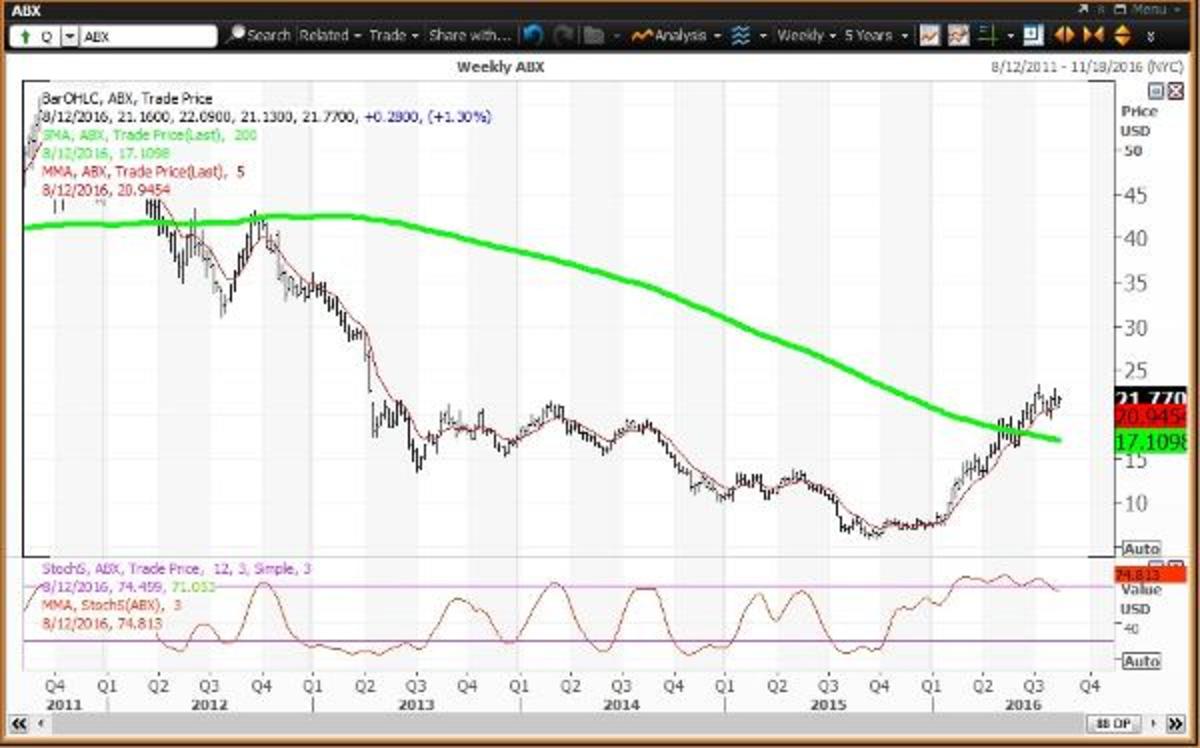Click the 2015 year label on time axis

[x=828, y=704]
